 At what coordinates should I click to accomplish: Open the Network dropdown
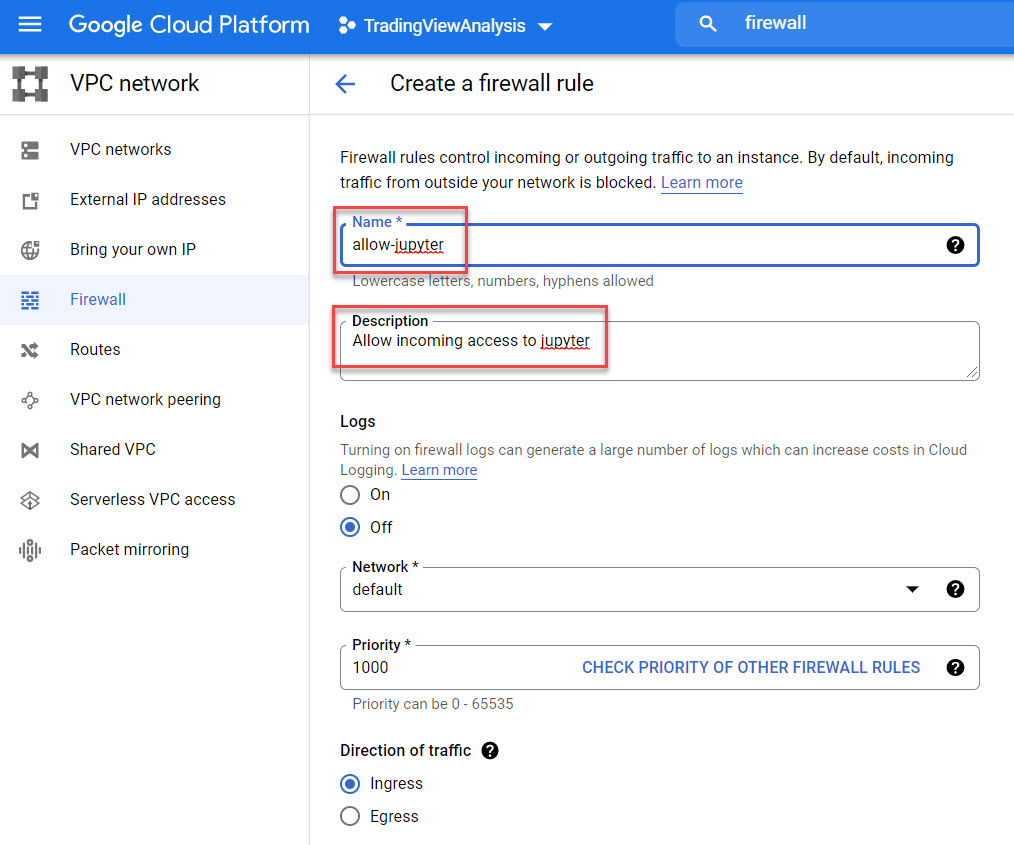click(912, 589)
